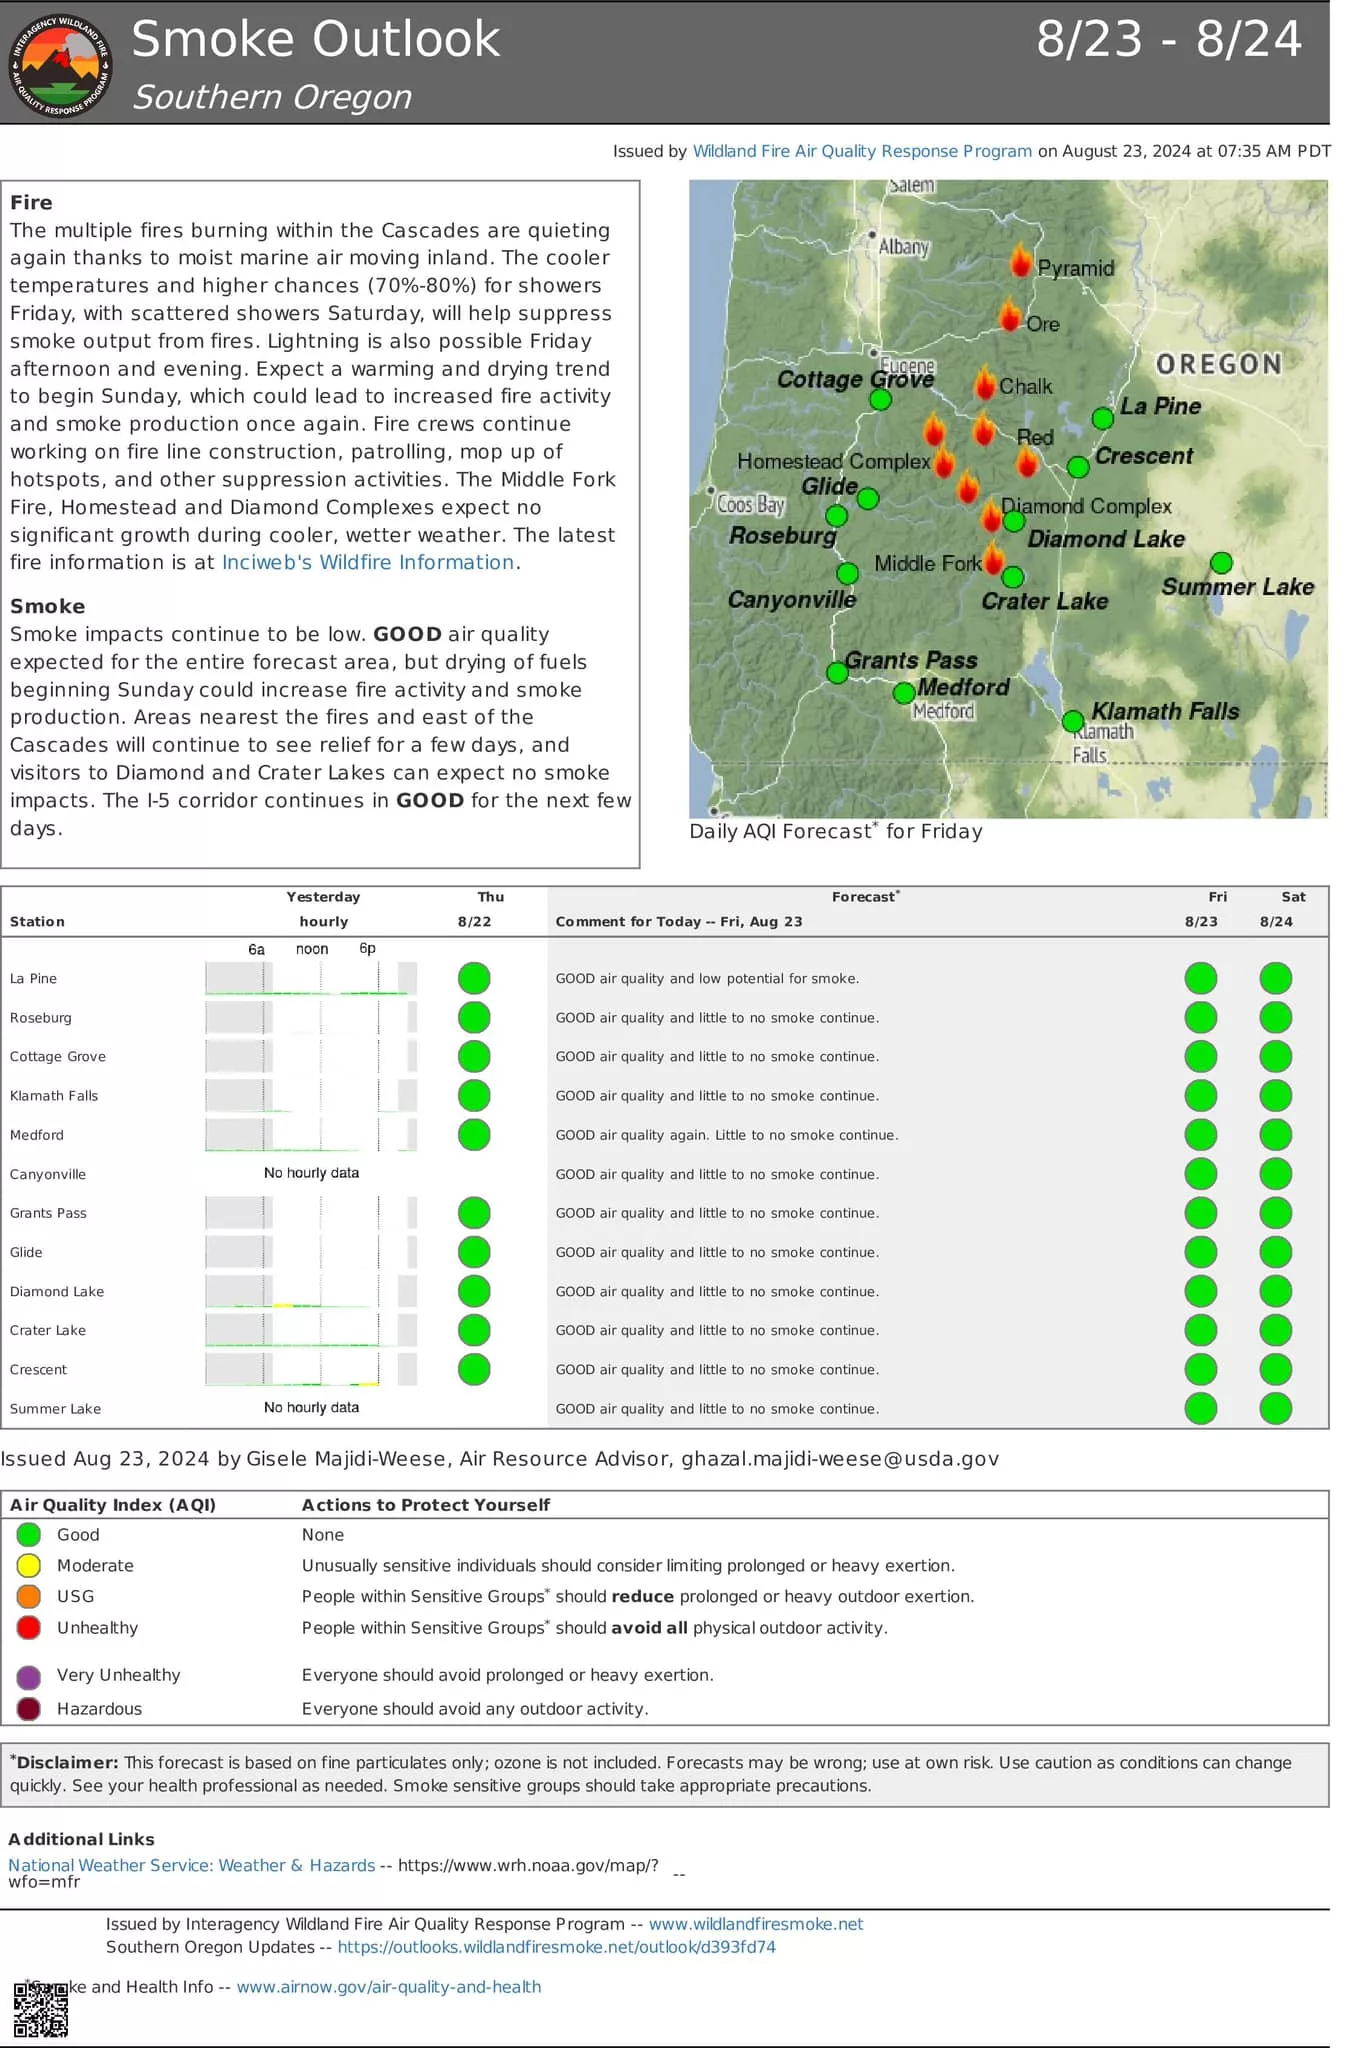Click La Pine Thursday 8/22 AQI dot
Image resolution: width=1354 pixels, height=2048 pixels.
(x=474, y=978)
